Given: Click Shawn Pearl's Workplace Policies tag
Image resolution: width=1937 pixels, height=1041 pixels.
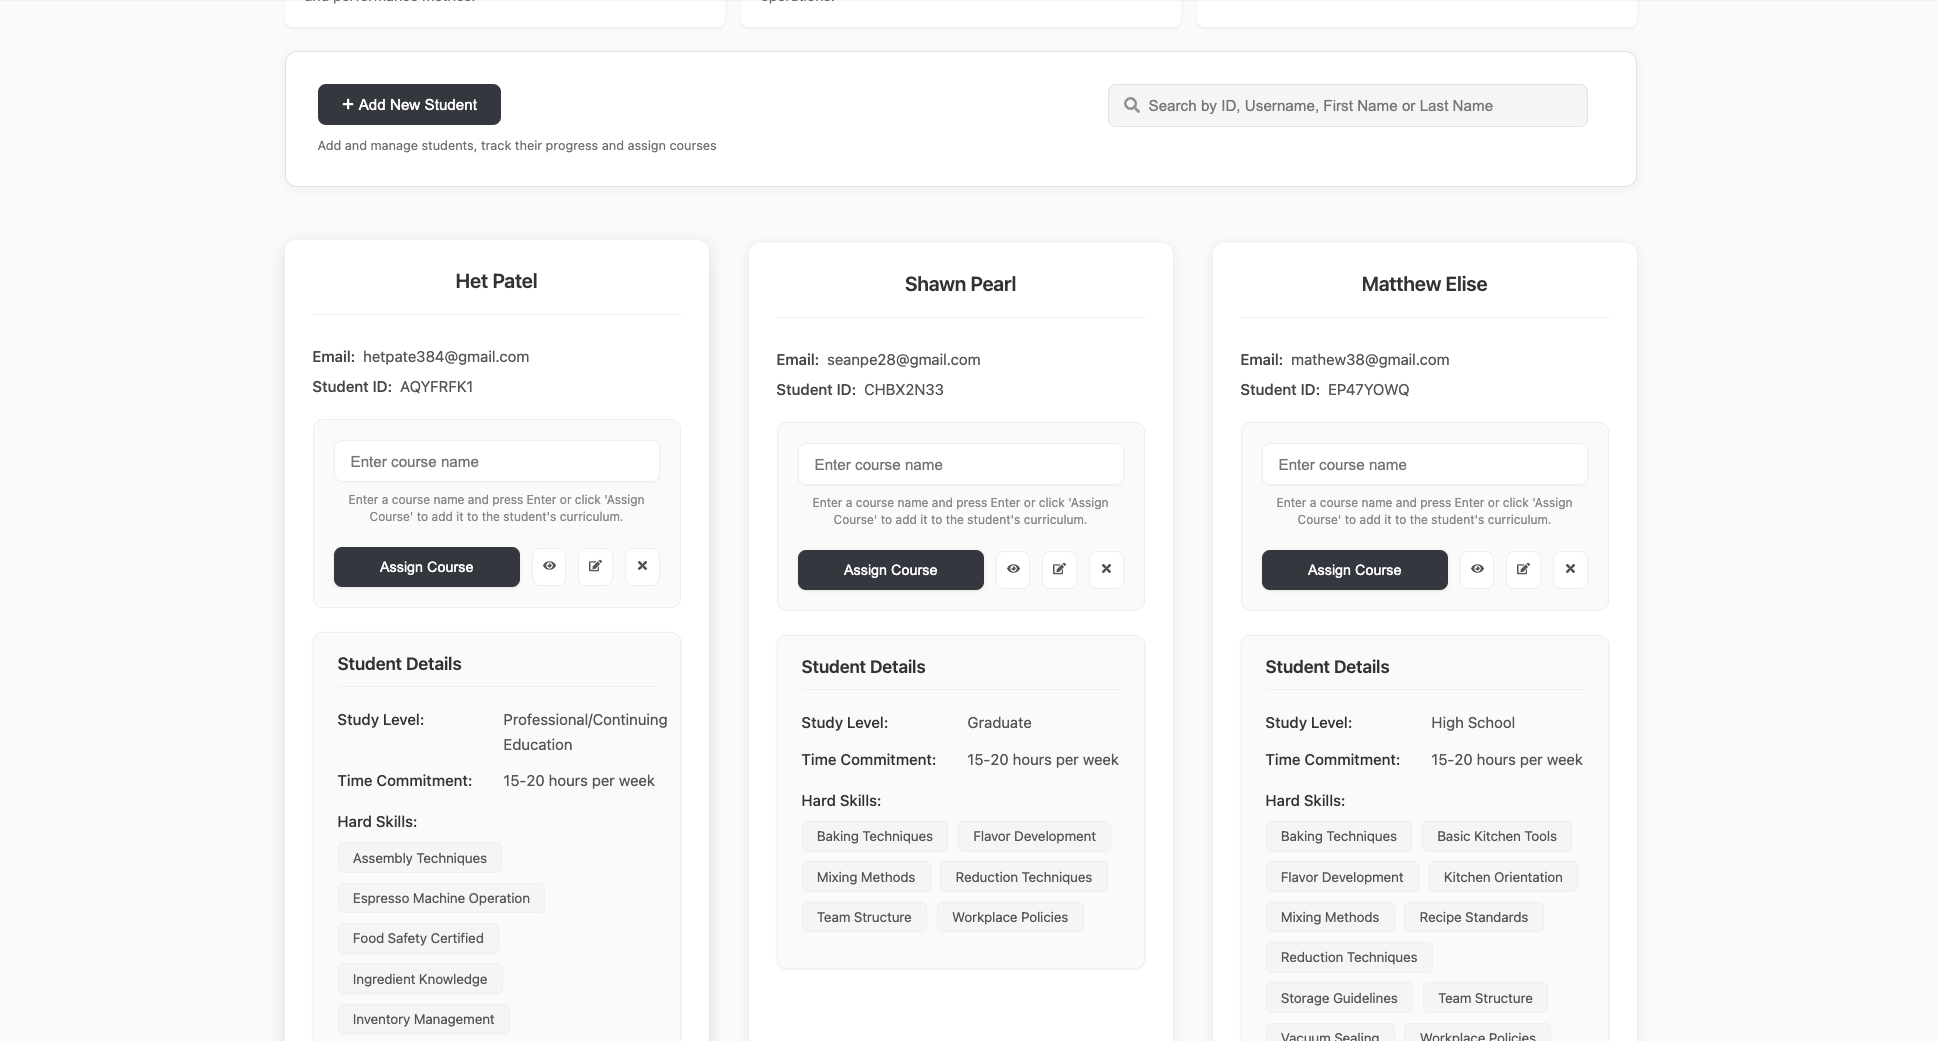Looking at the screenshot, I should pyautogui.click(x=1010, y=917).
